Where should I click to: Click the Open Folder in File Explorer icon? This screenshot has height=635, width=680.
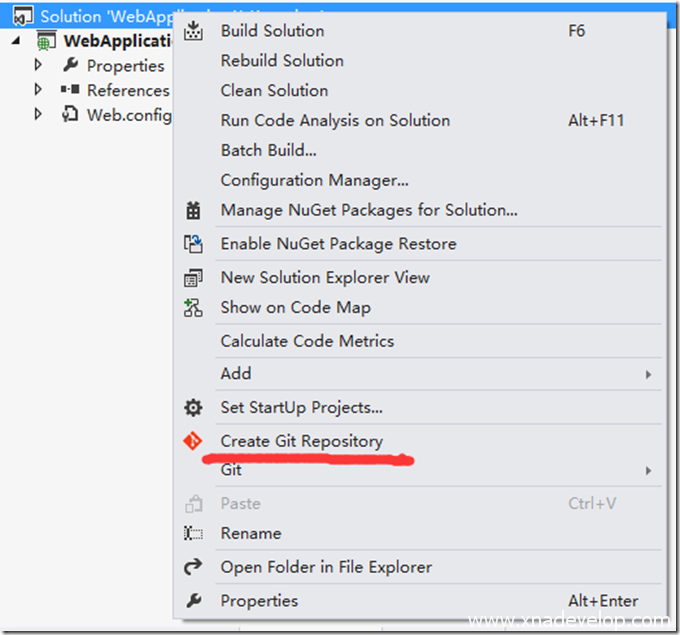pos(194,568)
